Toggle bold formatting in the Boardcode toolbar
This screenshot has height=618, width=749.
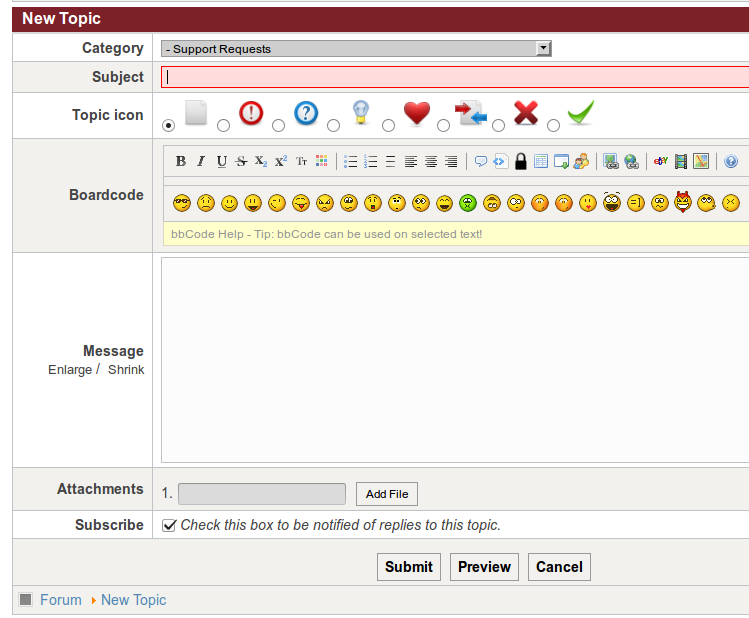tap(181, 161)
